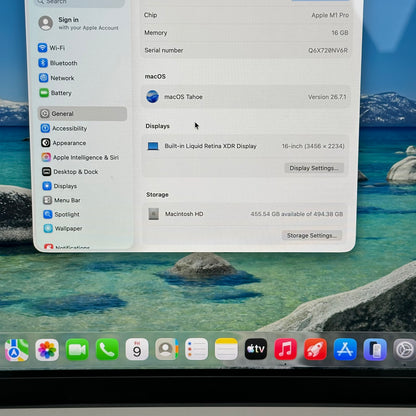Screen dimensions: 416x416
Task: Click the macOS Tahoe version row
Action: pos(246,97)
